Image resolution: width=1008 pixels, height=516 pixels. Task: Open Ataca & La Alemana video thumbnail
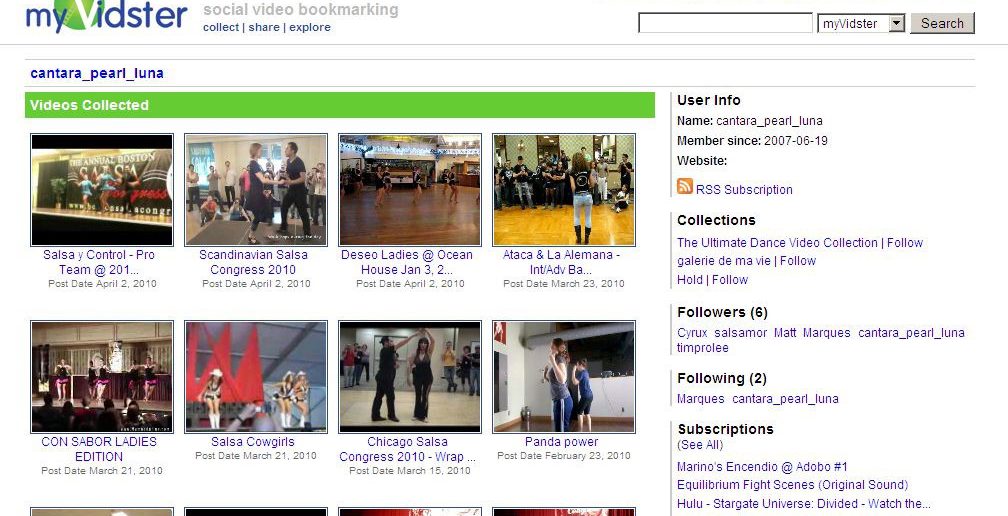(564, 190)
